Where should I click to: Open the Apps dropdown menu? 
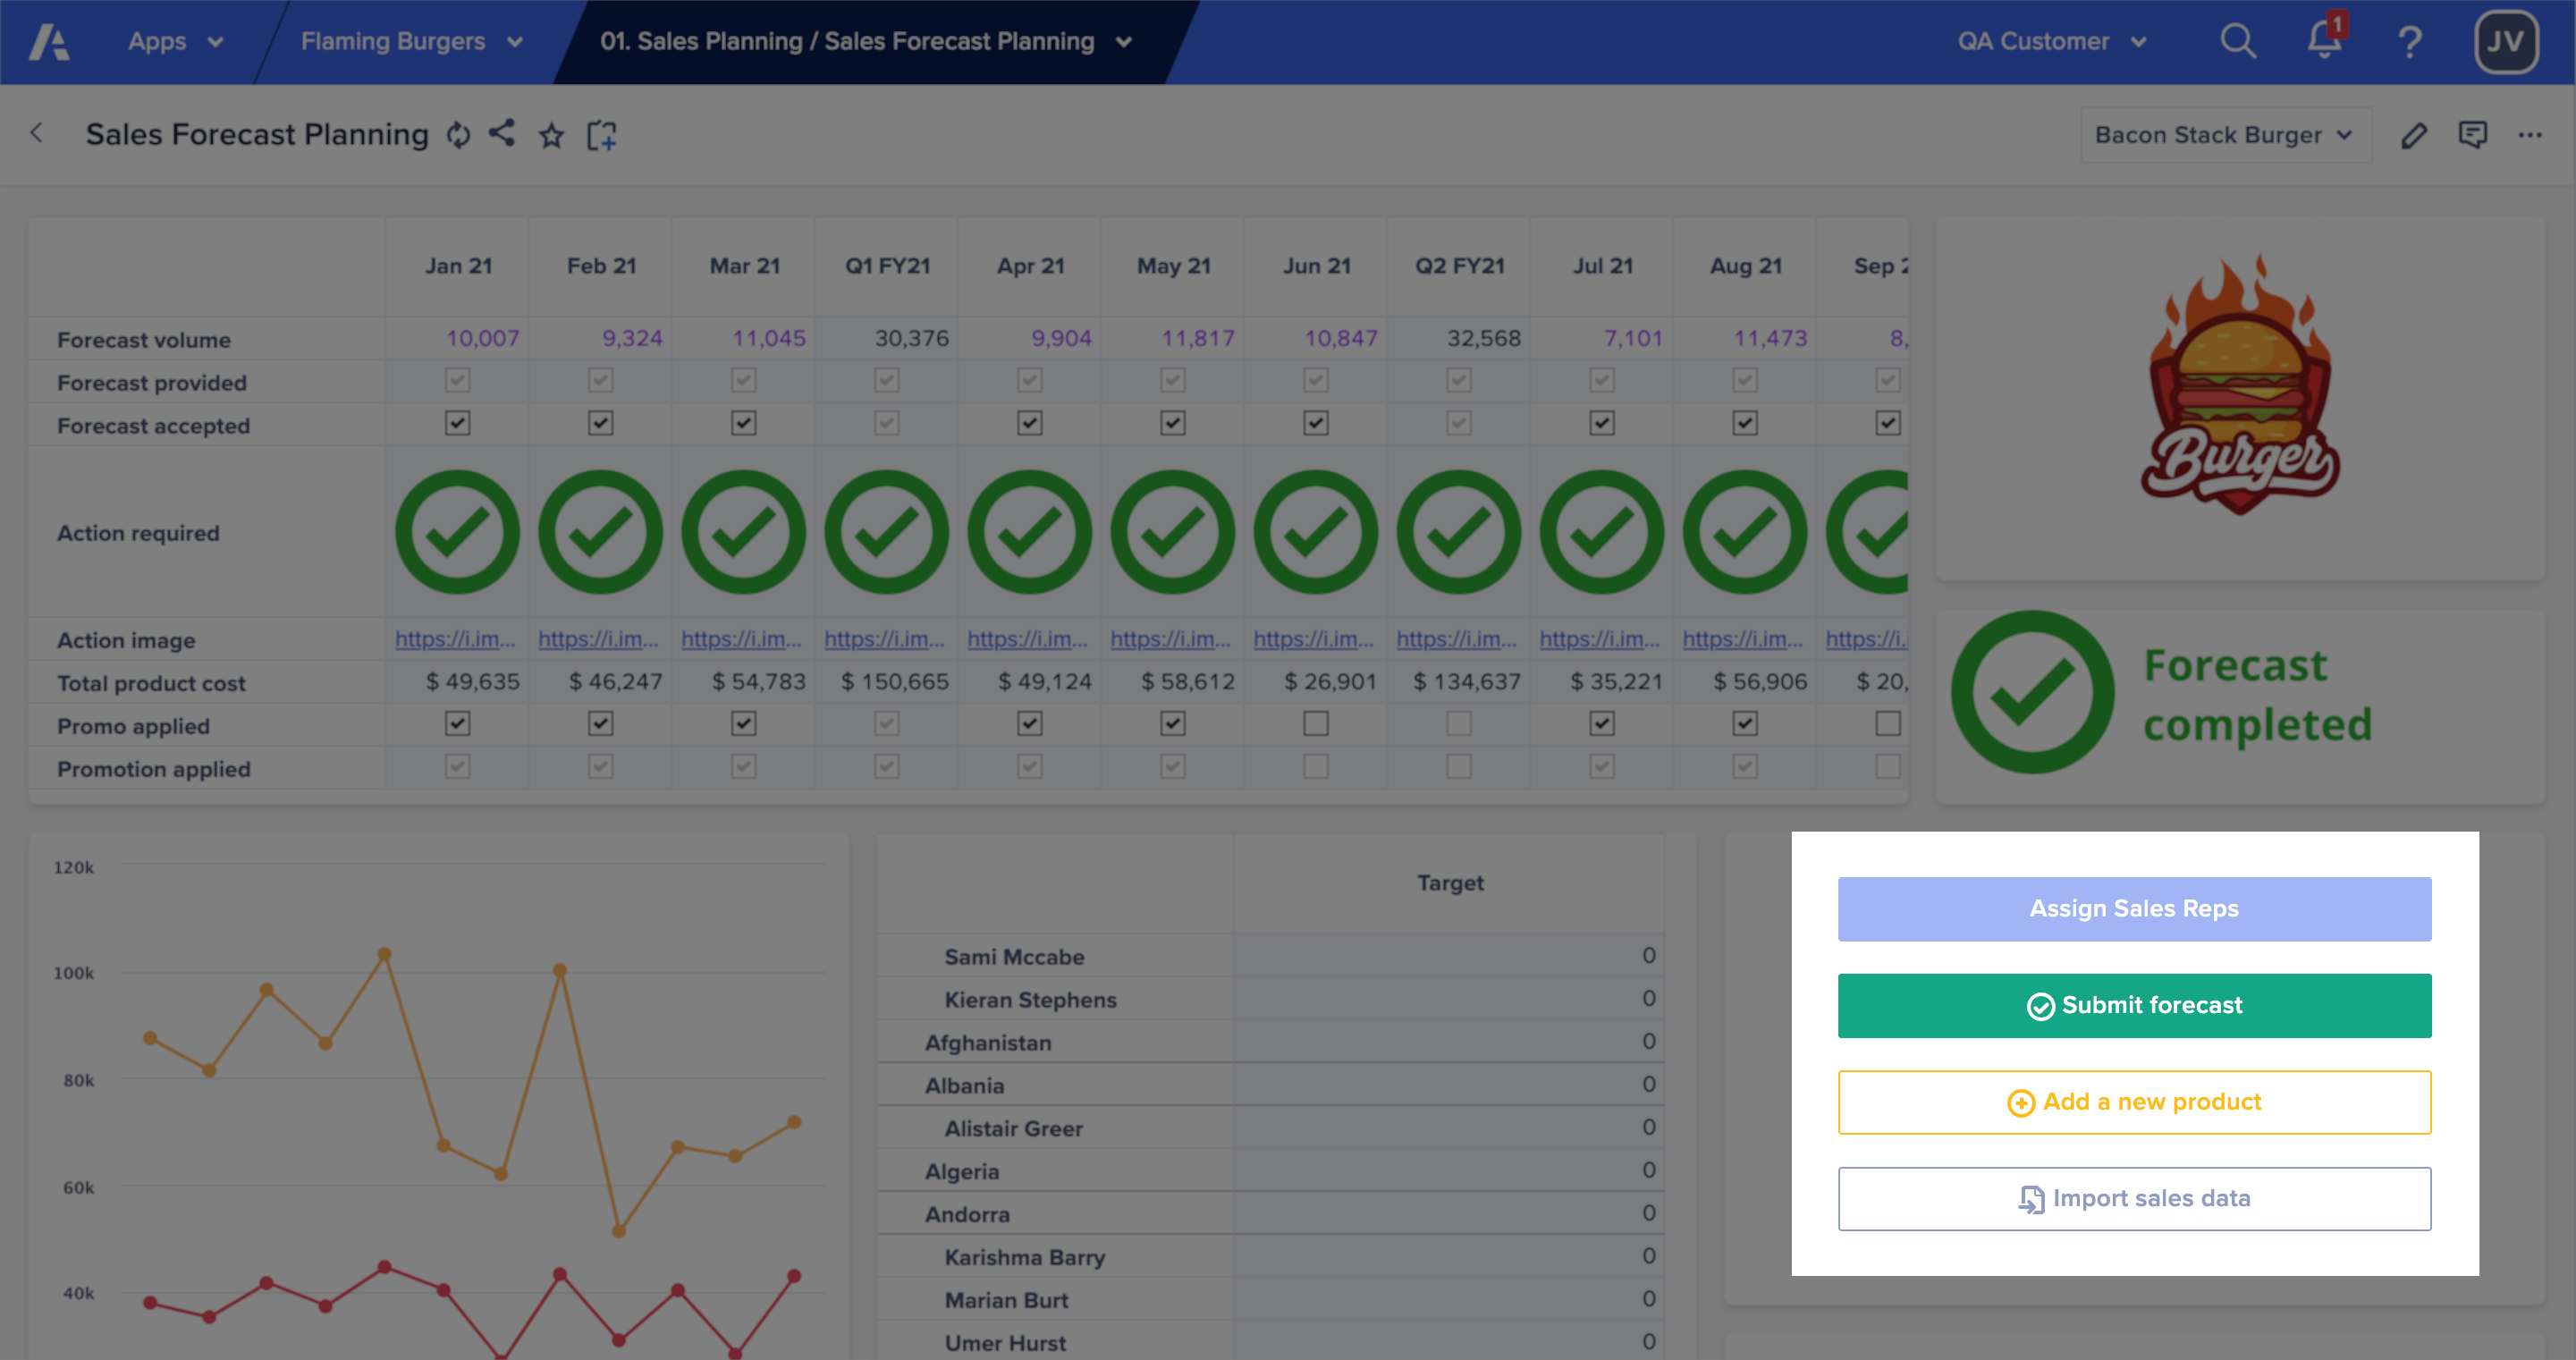coord(175,42)
